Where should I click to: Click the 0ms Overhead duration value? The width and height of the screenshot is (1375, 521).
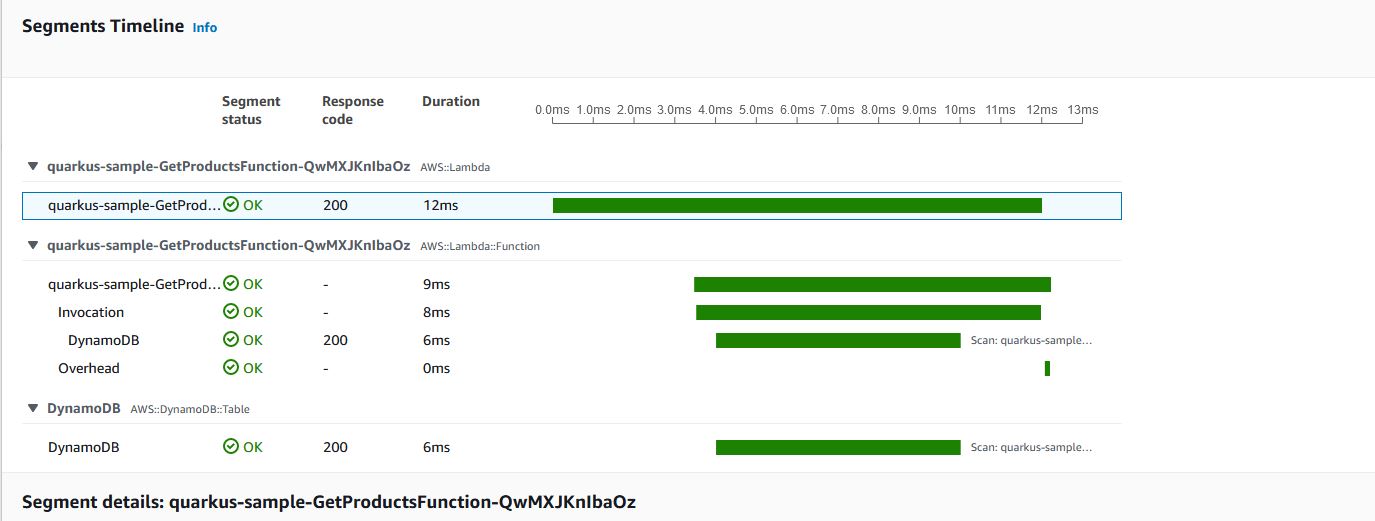(437, 368)
